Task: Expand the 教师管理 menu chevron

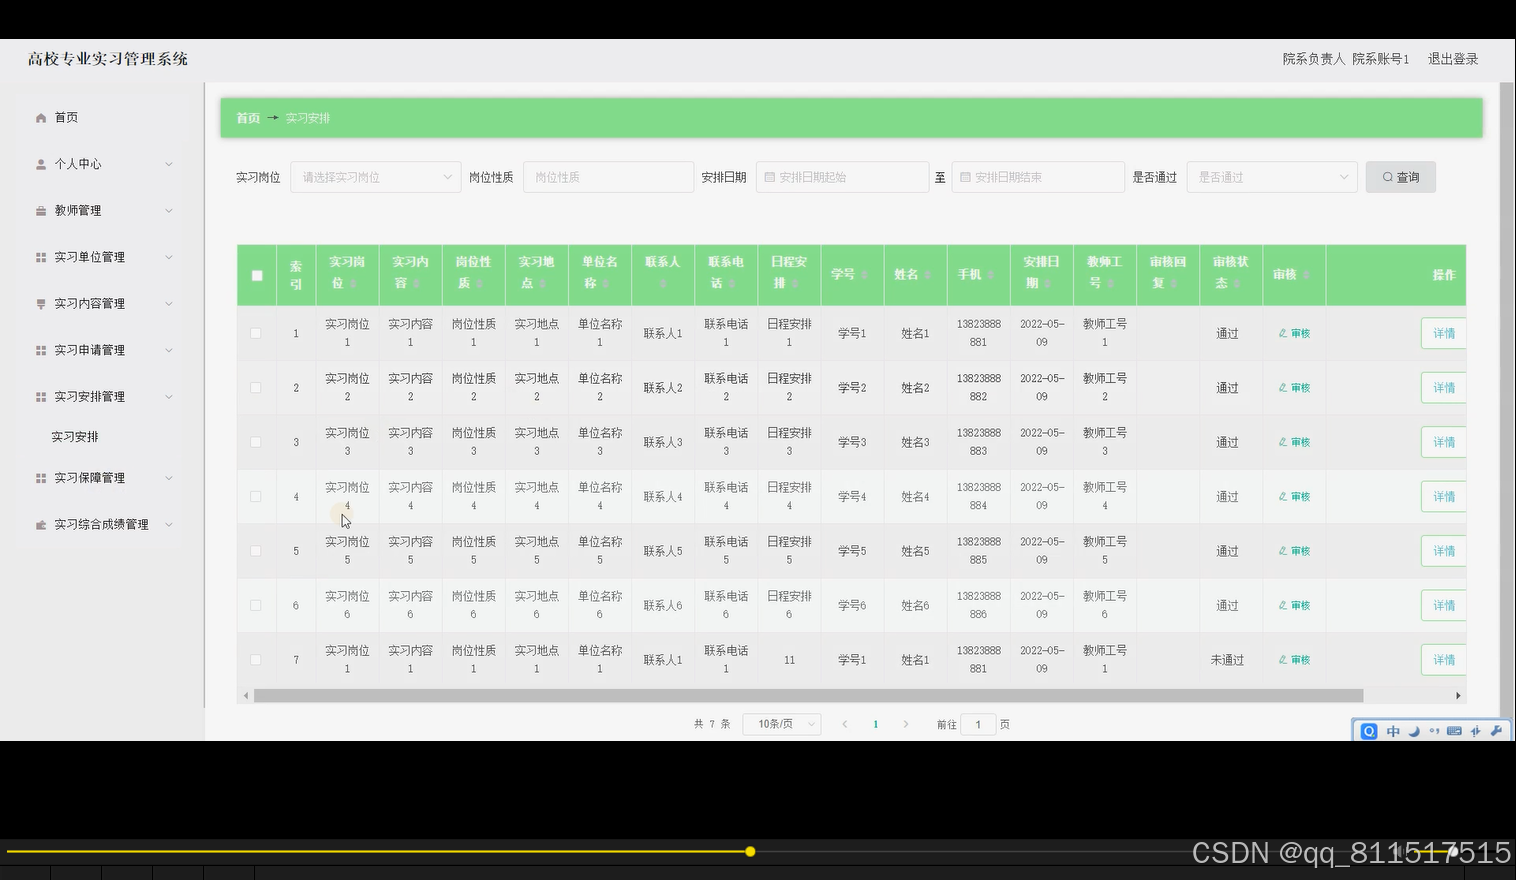Action: (169, 211)
